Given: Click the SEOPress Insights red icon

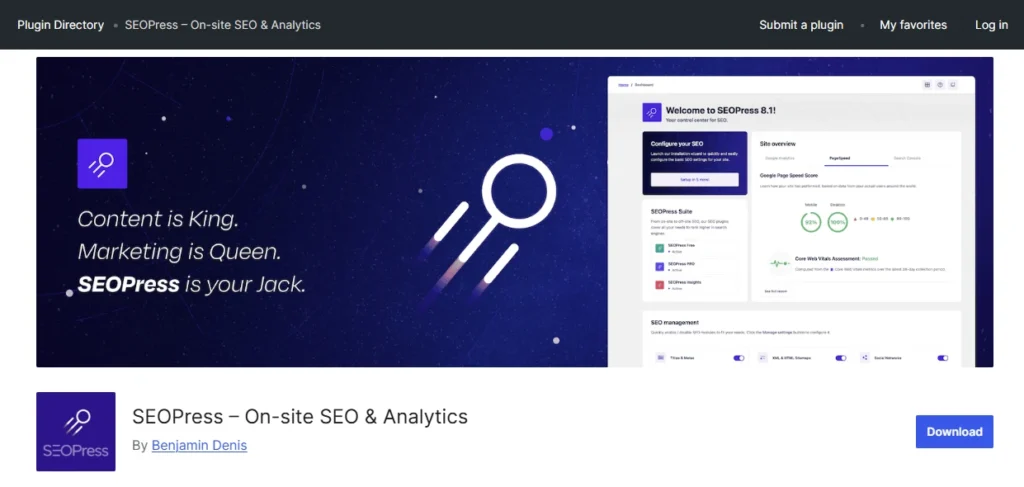Looking at the screenshot, I should point(660,285).
